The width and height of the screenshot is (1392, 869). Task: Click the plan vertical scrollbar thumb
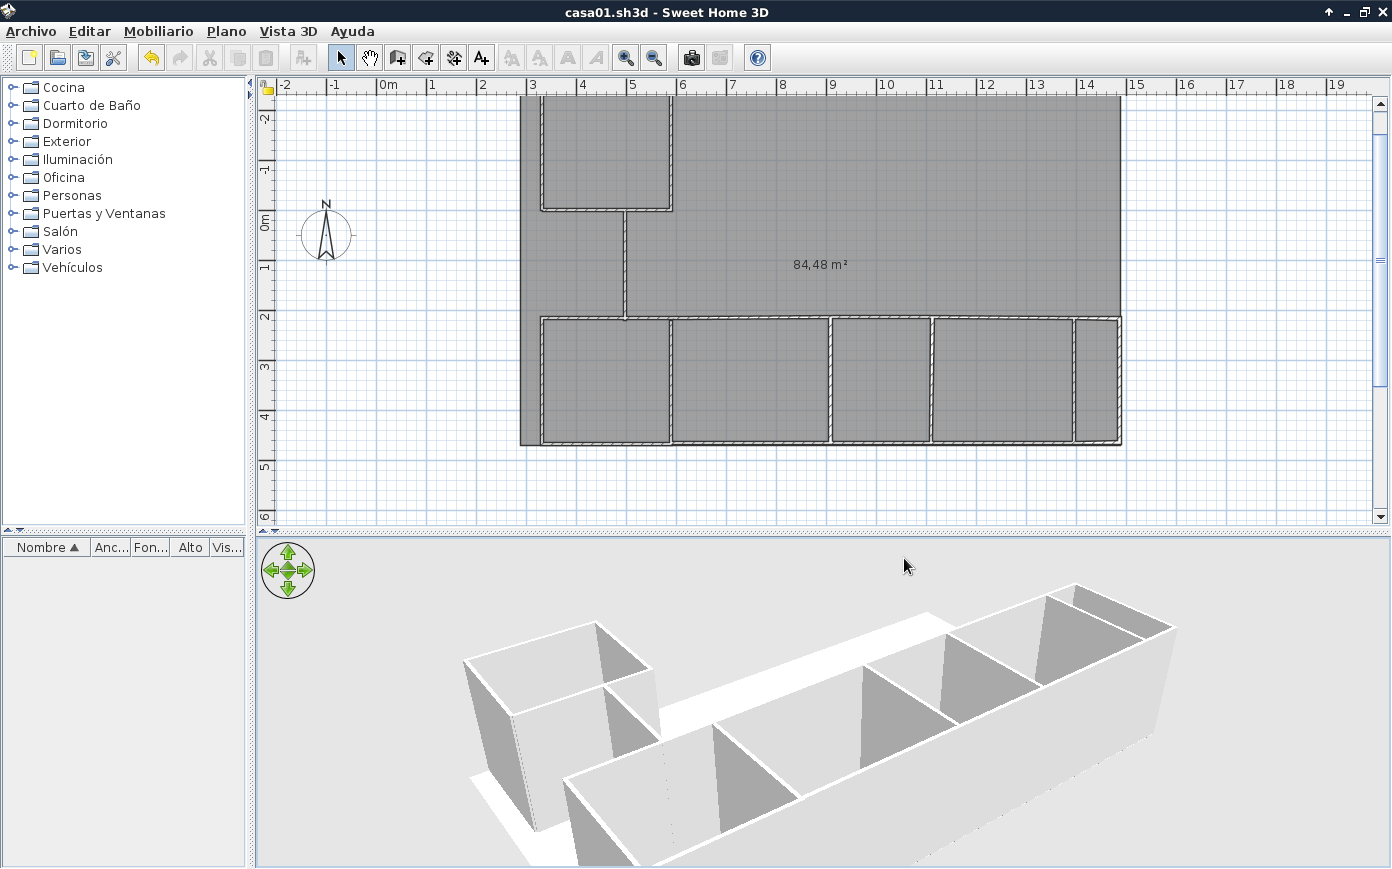click(x=1381, y=260)
